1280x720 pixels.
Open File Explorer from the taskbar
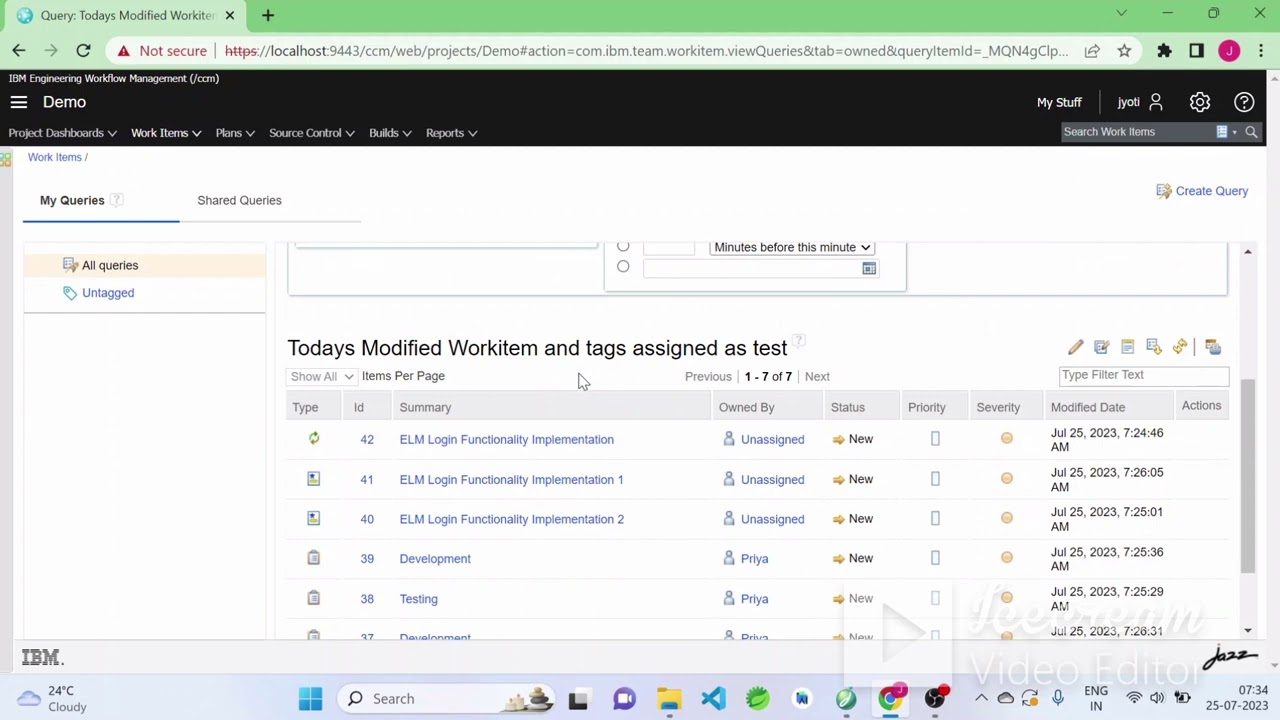tap(669, 698)
